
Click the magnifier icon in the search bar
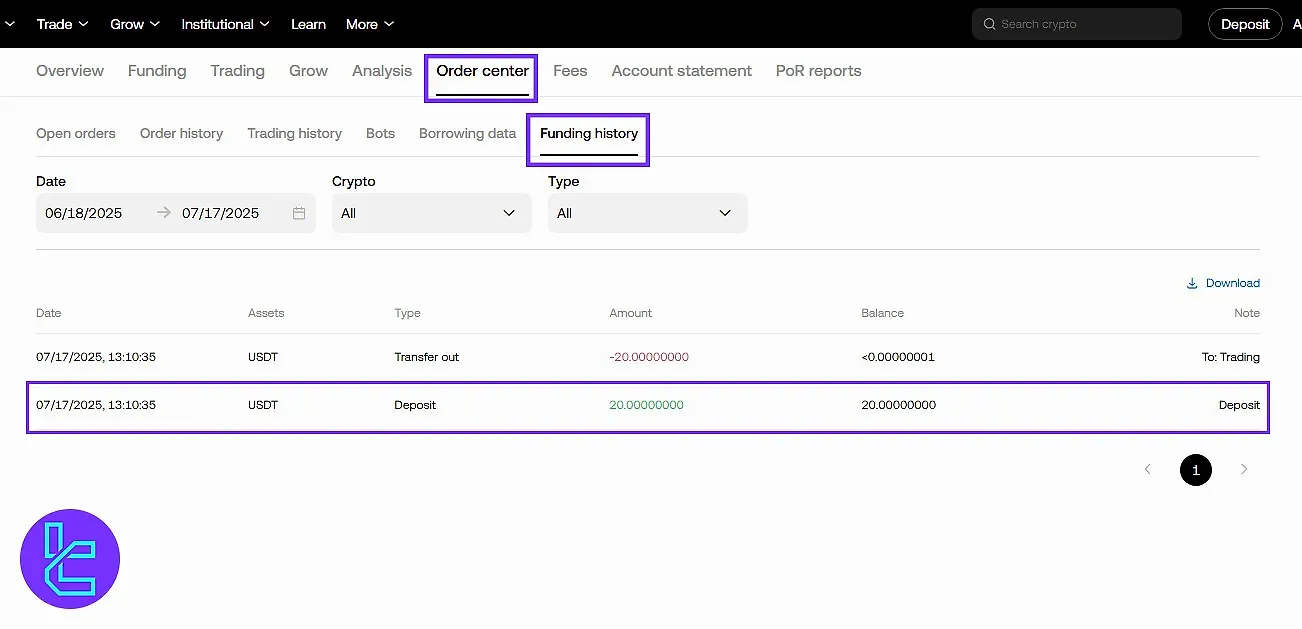[x=989, y=23]
